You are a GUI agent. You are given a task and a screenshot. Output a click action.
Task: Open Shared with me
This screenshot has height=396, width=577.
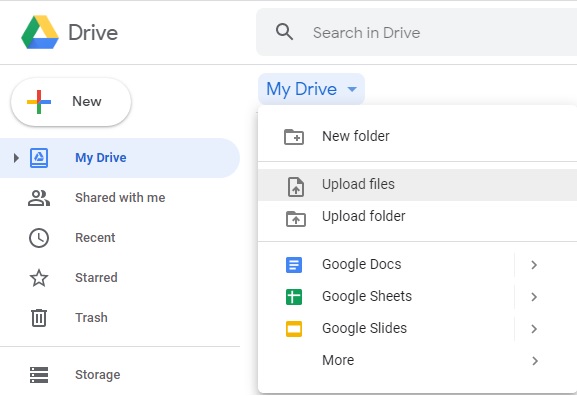120,198
